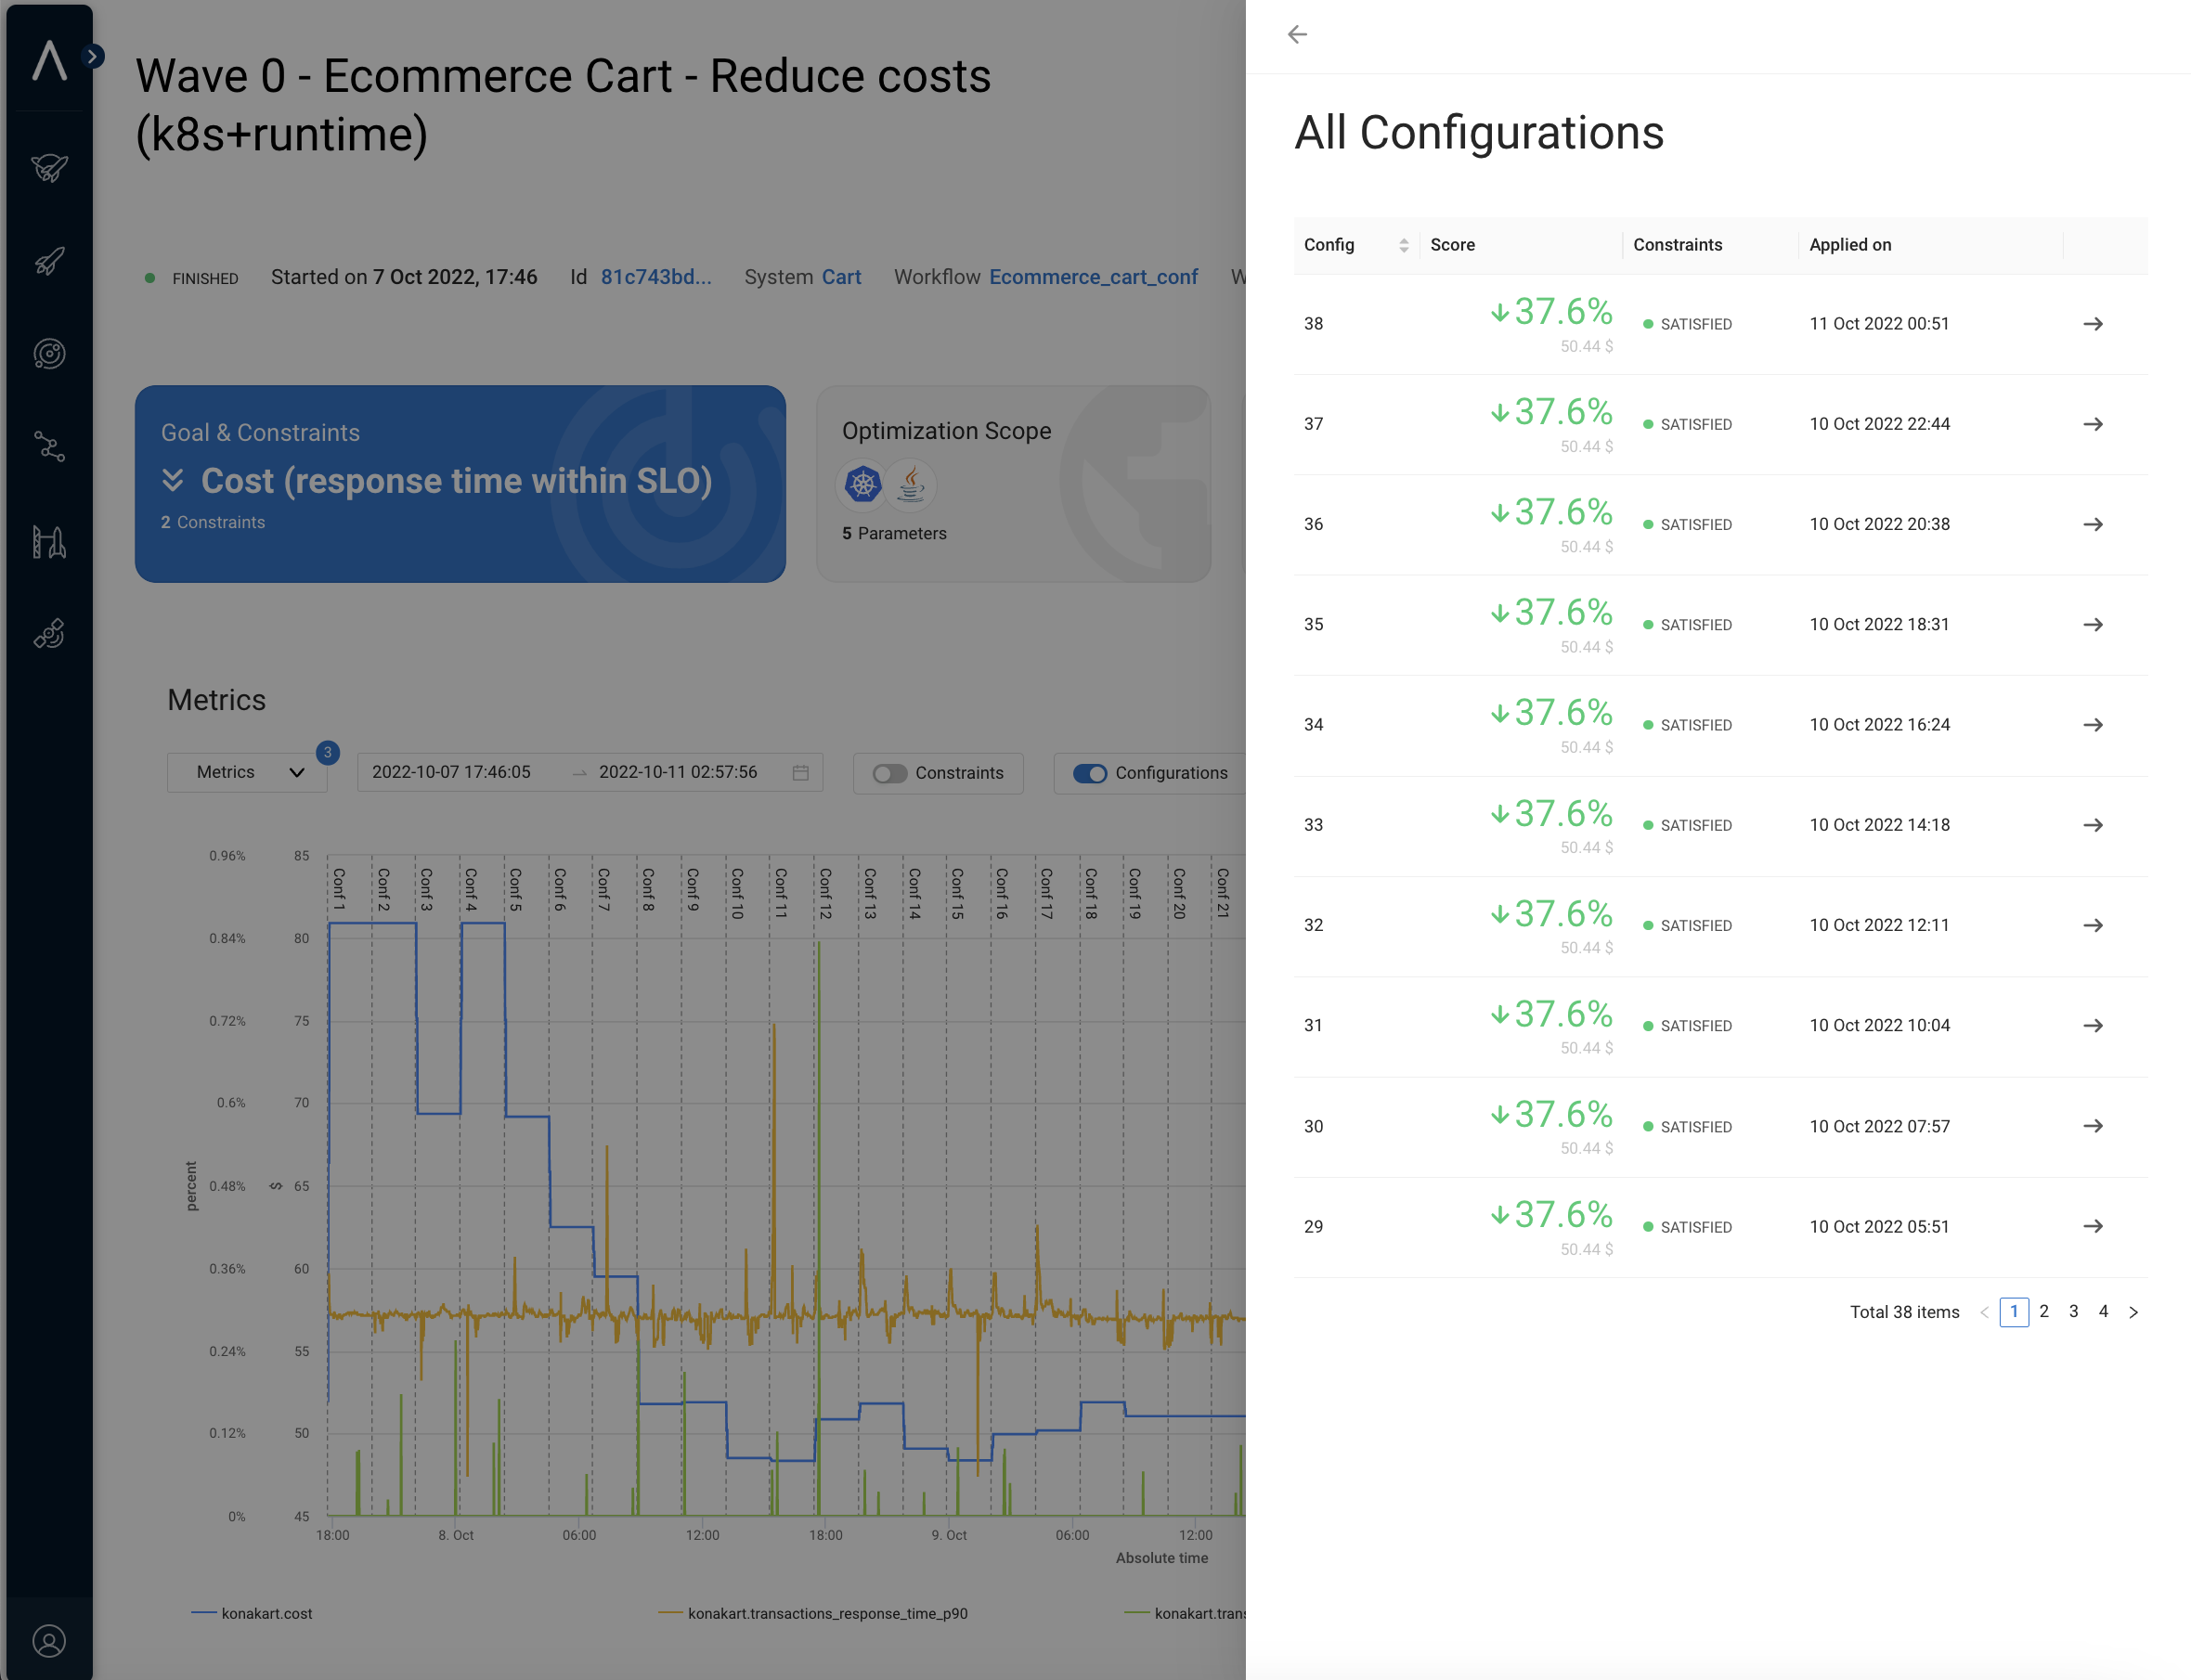Click the start date field 2022-10-07 17:46:05
Image resolution: width=2191 pixels, height=1680 pixels.
pos(451,773)
